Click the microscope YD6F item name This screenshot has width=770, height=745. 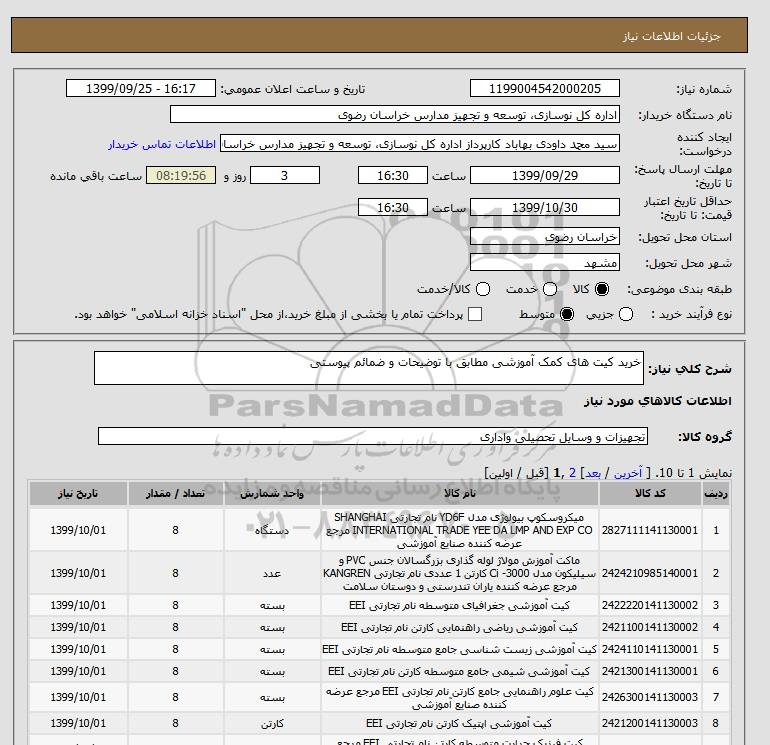coord(460,530)
